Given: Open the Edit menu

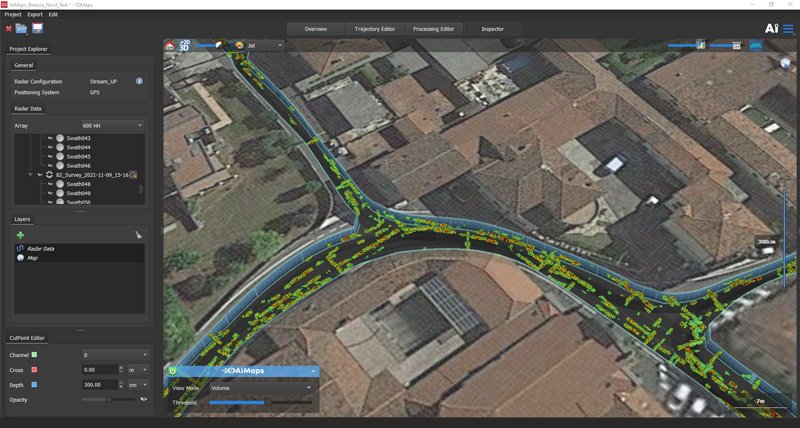Looking at the screenshot, I should click(53, 14).
